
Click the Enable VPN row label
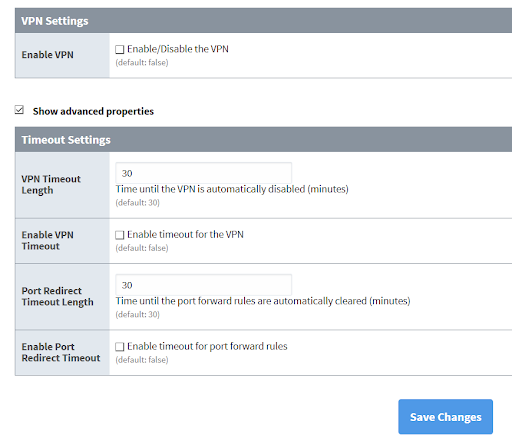pos(48,55)
